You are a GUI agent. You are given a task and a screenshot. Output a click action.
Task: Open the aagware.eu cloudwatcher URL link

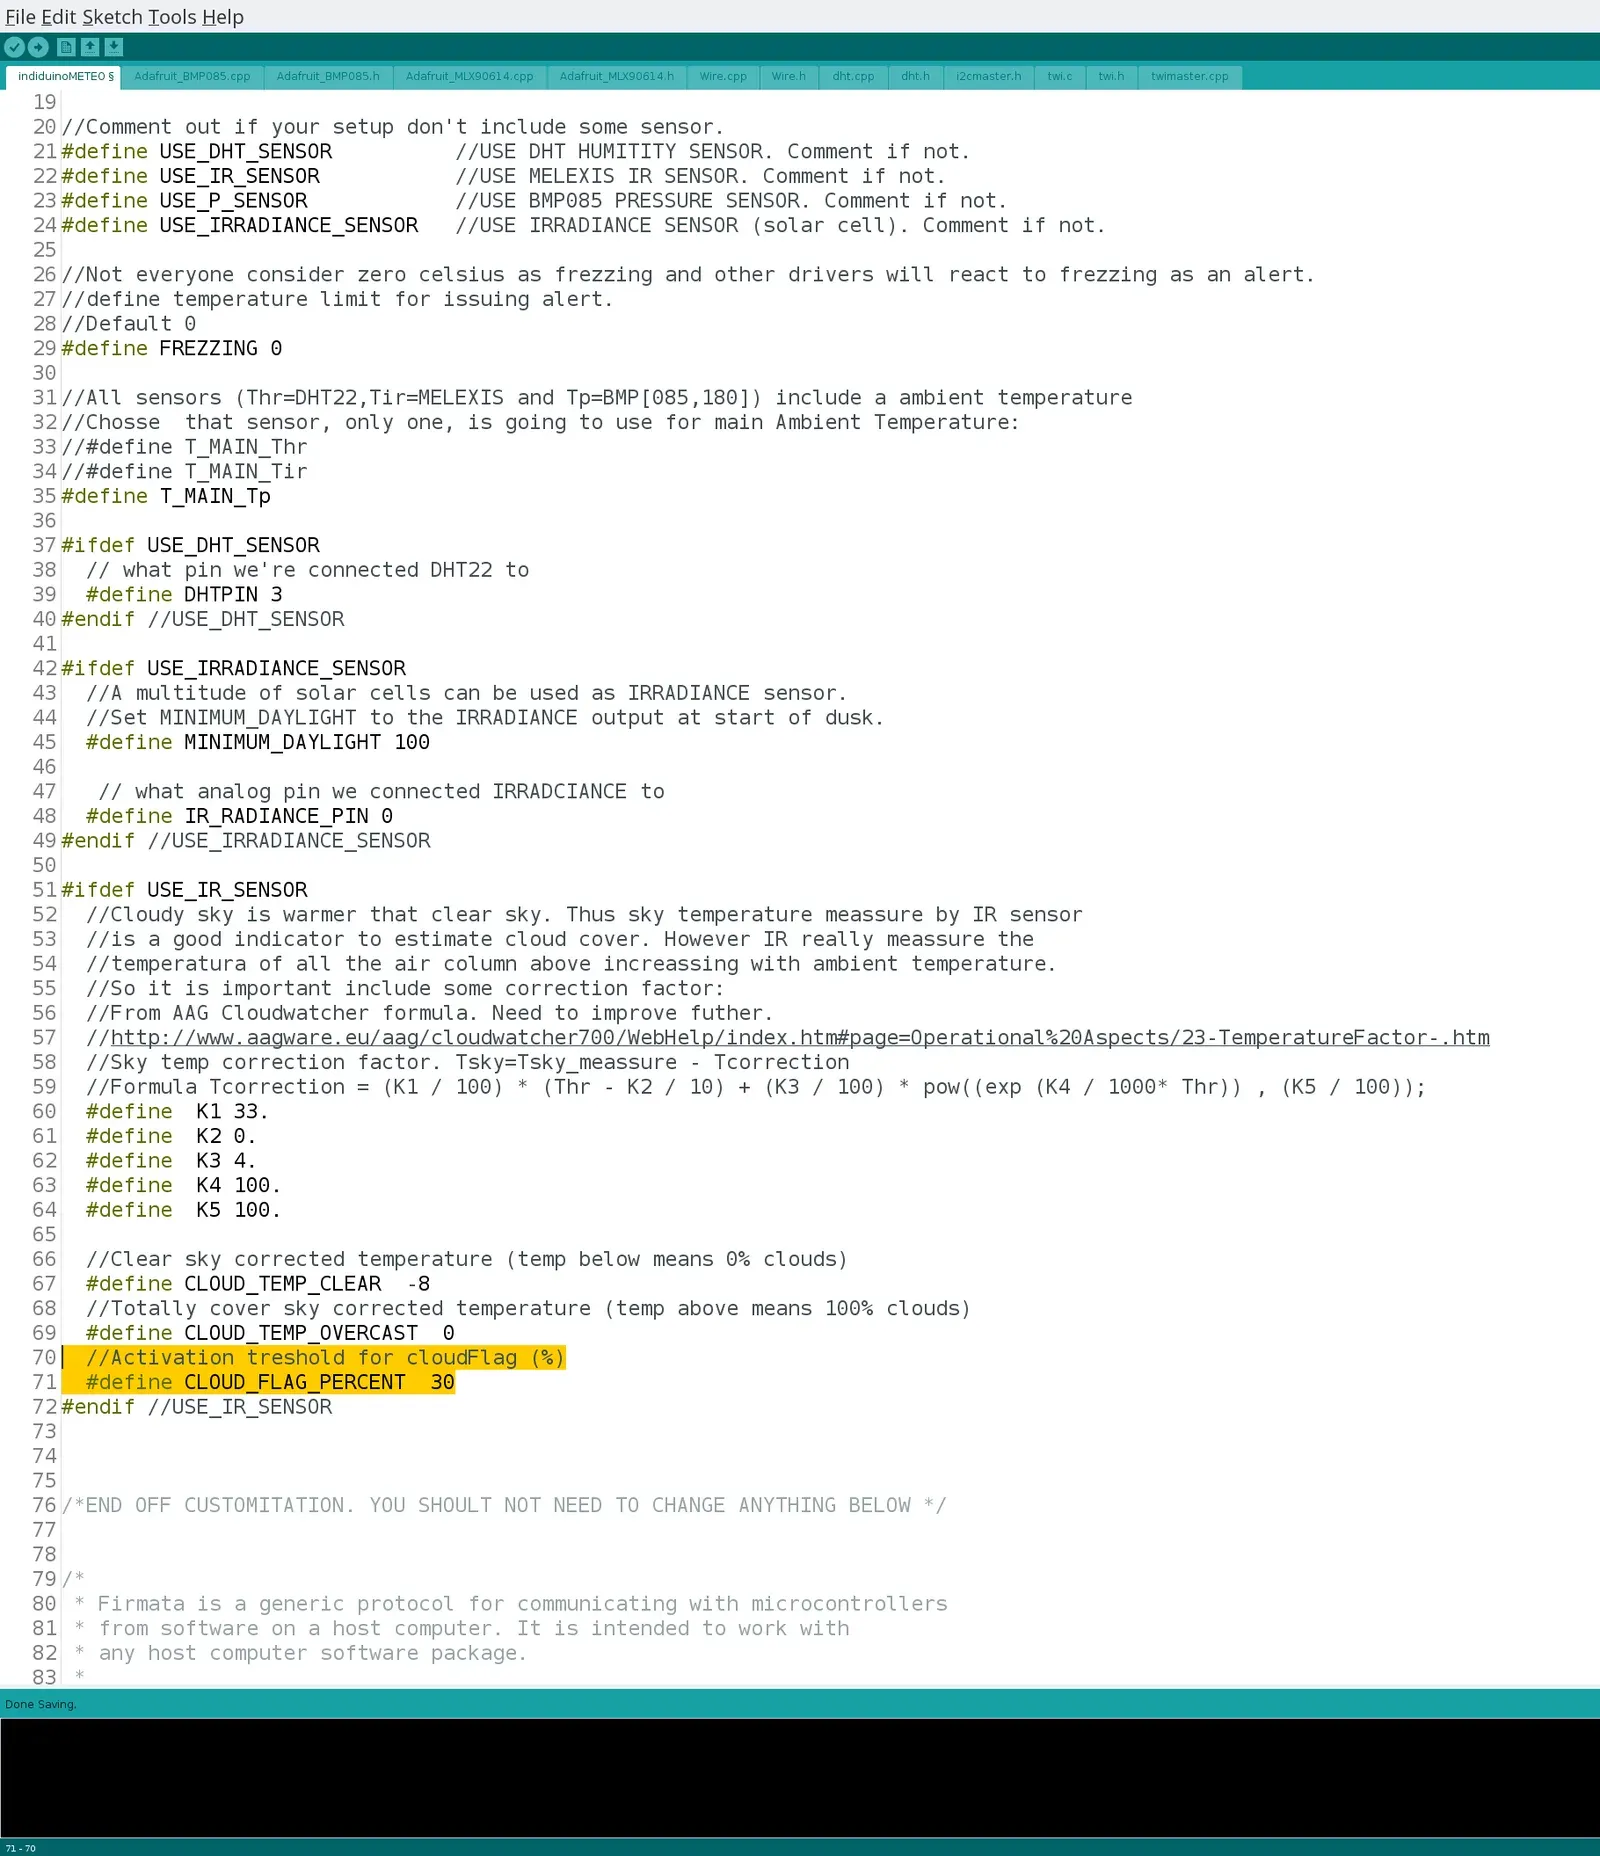point(799,1038)
